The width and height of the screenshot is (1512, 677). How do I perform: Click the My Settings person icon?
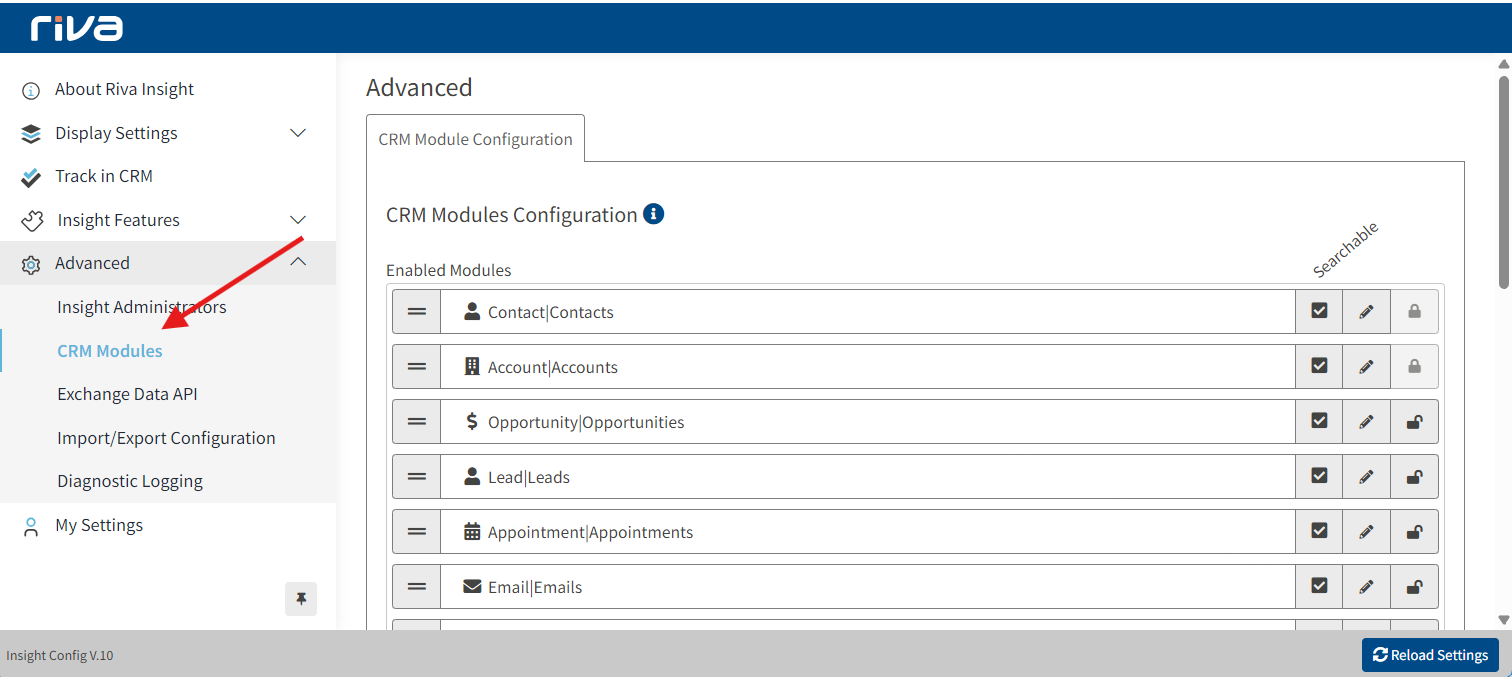click(31, 527)
